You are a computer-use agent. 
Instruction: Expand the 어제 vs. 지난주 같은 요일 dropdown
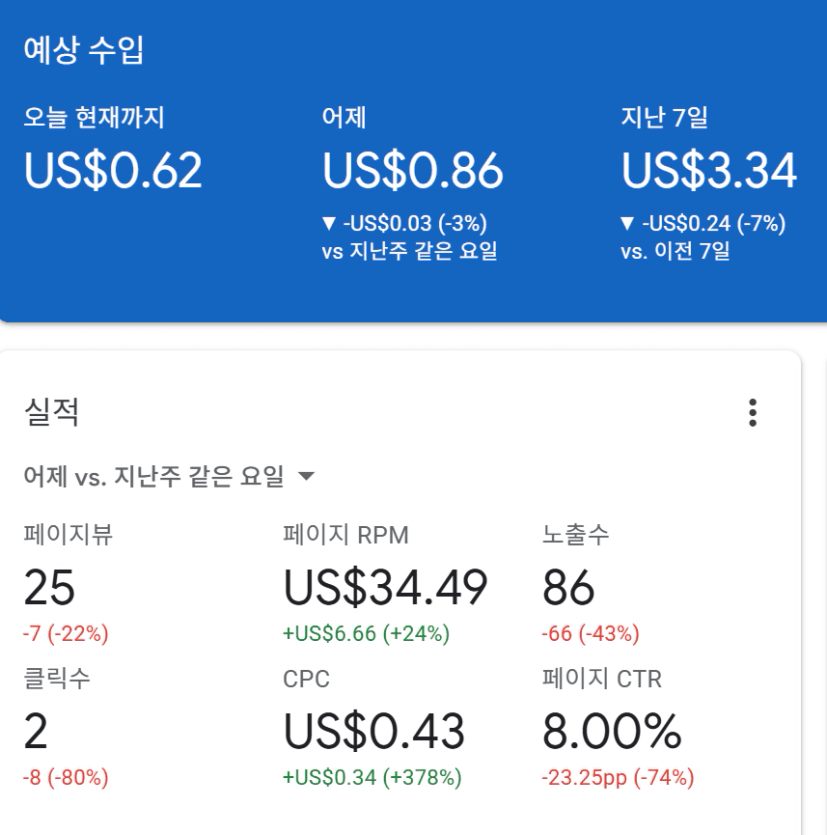pos(307,476)
